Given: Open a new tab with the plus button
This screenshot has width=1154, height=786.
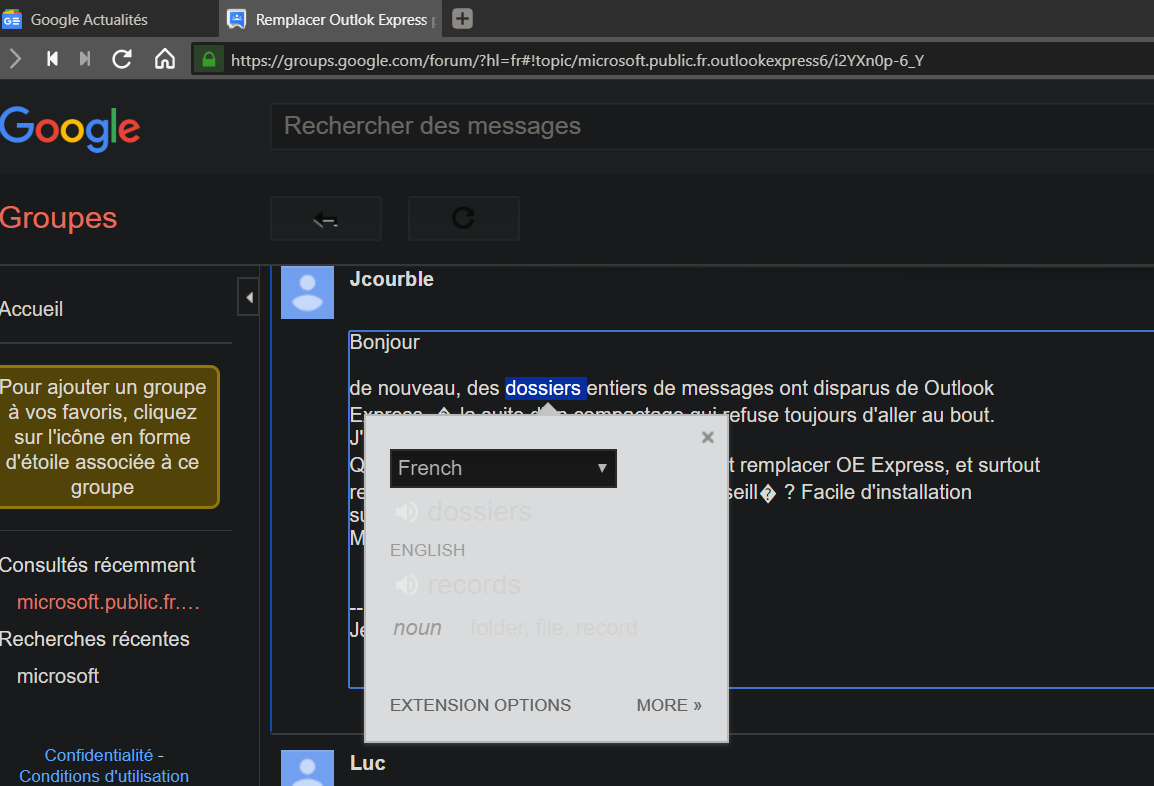Looking at the screenshot, I should pyautogui.click(x=460, y=17).
